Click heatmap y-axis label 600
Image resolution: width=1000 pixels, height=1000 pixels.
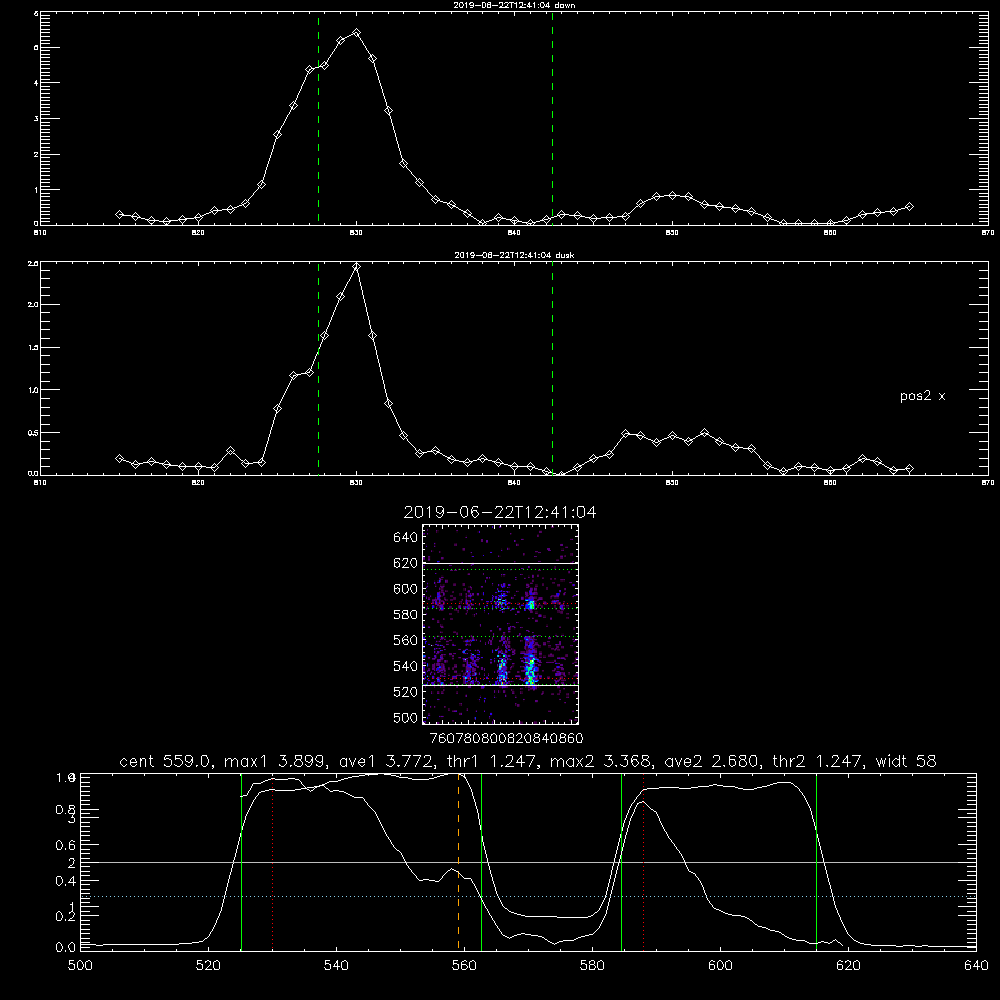405,589
